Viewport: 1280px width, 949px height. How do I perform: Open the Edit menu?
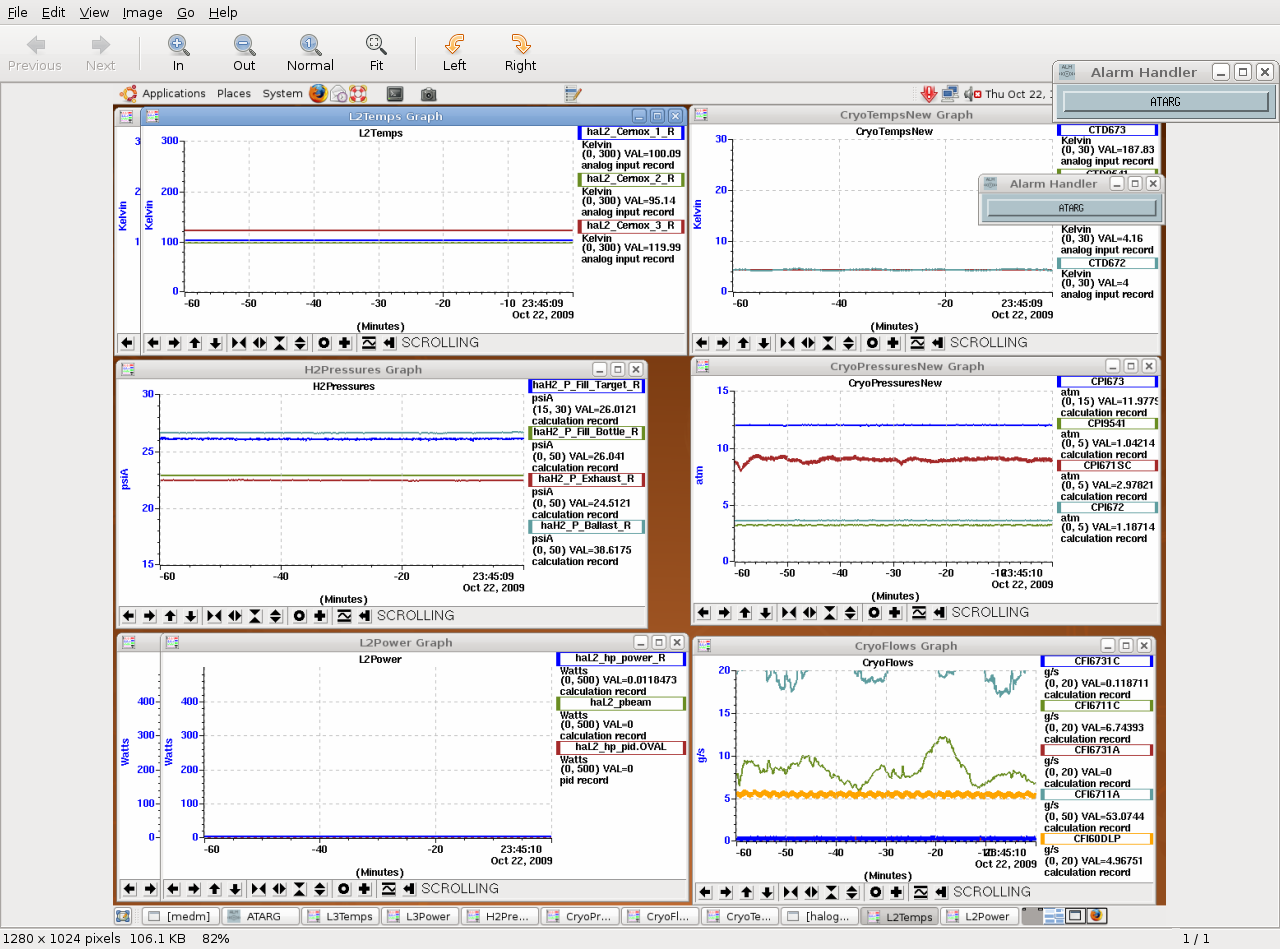point(53,13)
